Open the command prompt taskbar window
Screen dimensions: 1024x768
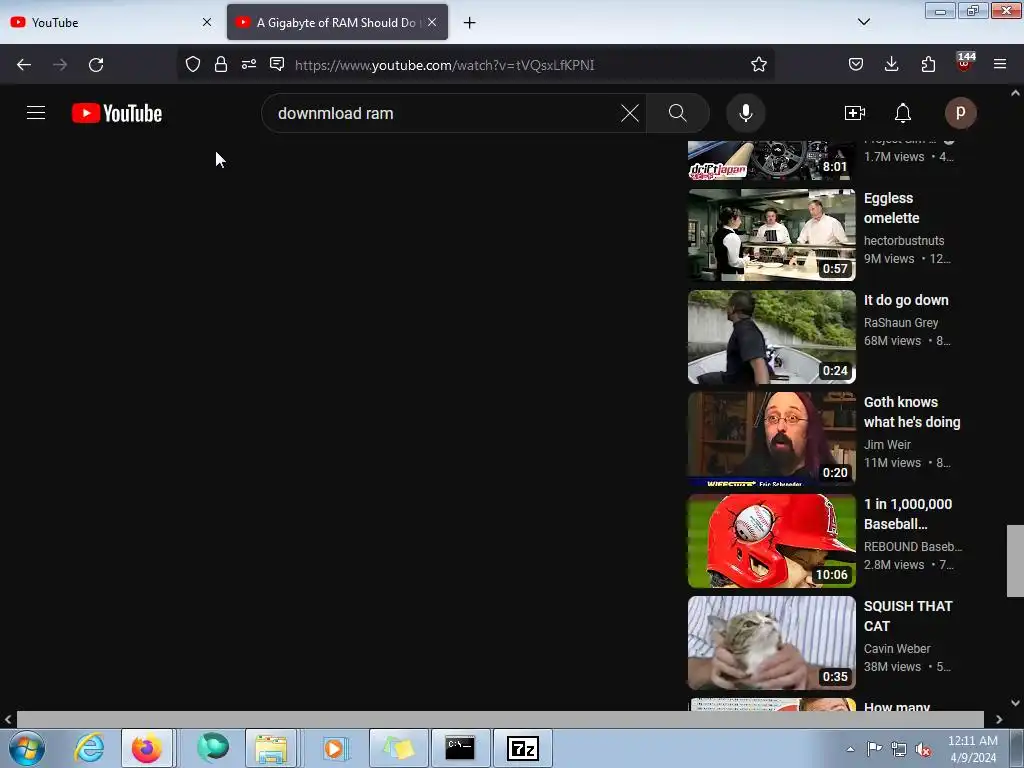point(459,748)
